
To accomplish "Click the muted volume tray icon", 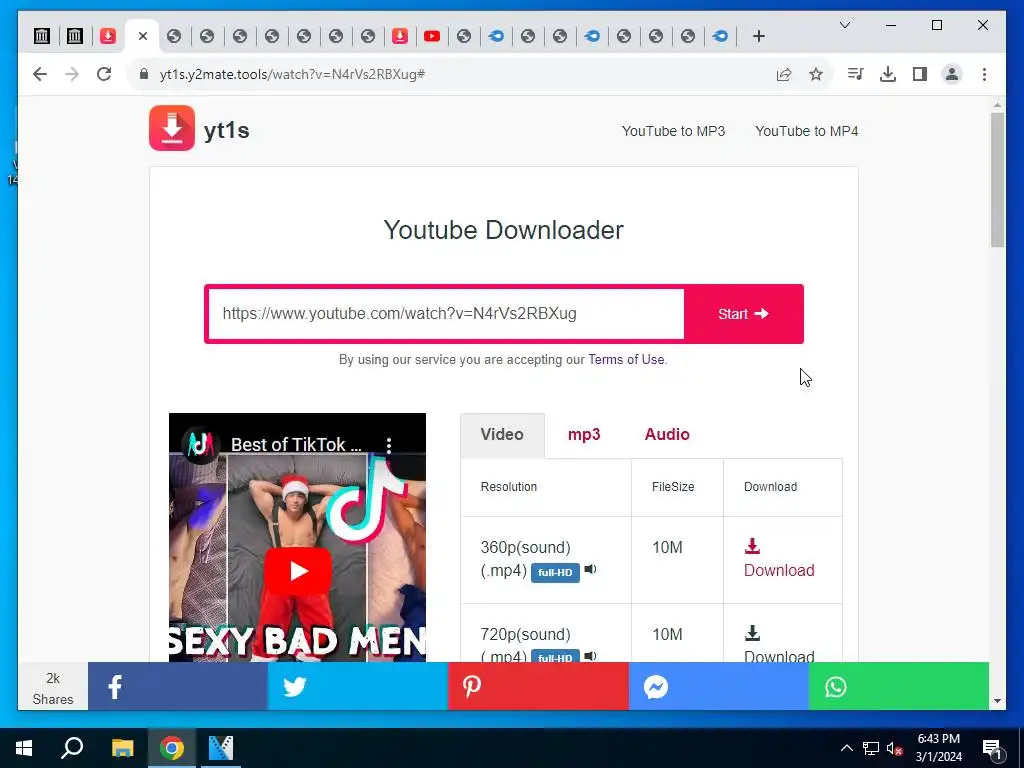I will point(894,748).
